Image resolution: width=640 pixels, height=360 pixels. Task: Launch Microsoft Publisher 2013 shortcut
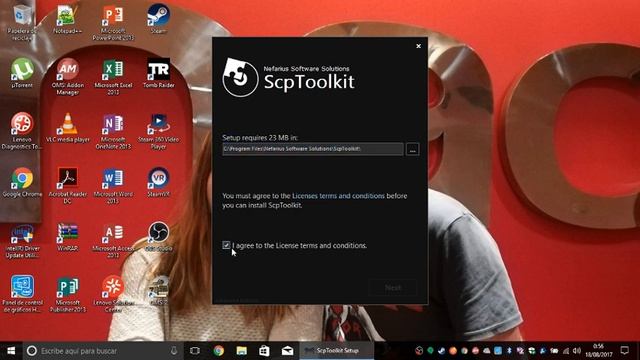pyautogui.click(x=67, y=294)
